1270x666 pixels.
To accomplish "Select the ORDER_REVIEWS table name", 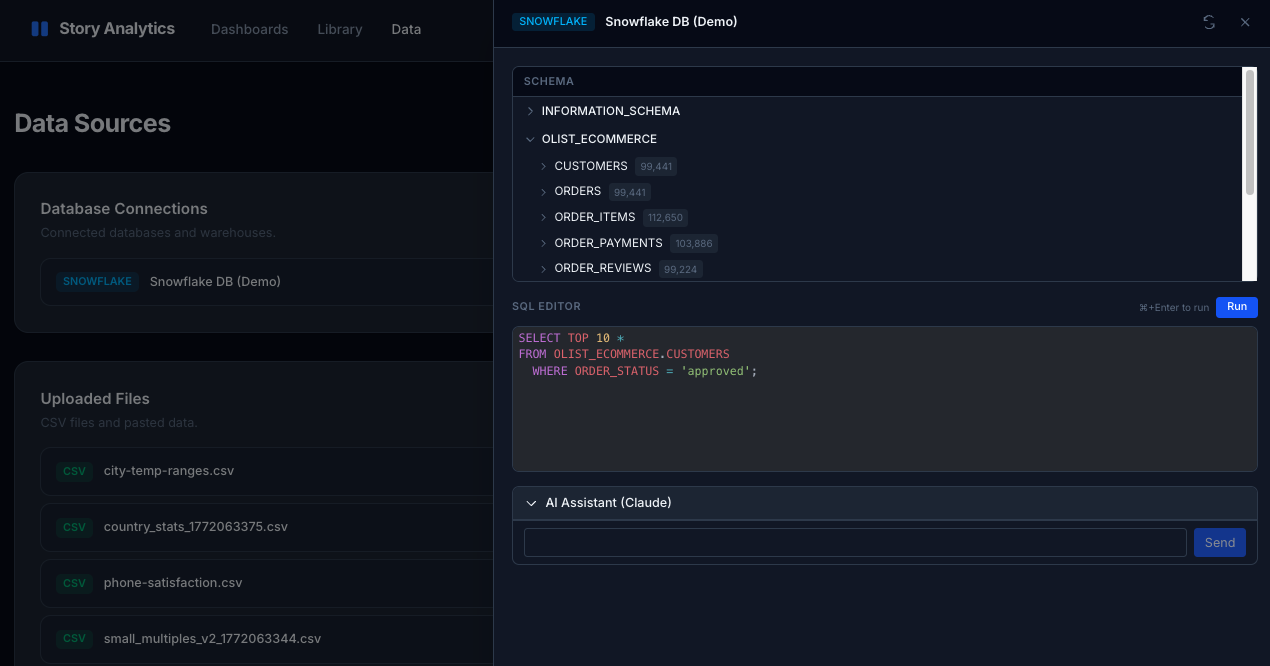I will point(603,268).
